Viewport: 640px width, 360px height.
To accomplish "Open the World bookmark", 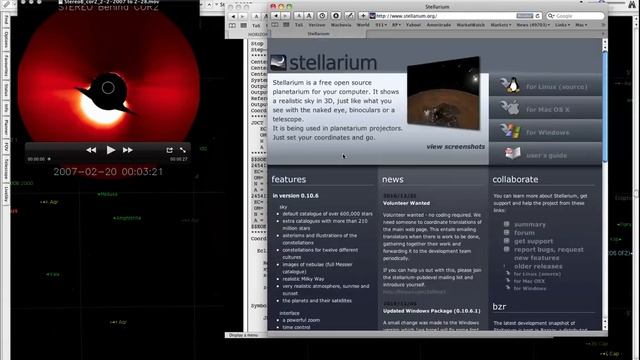I will point(363,25).
